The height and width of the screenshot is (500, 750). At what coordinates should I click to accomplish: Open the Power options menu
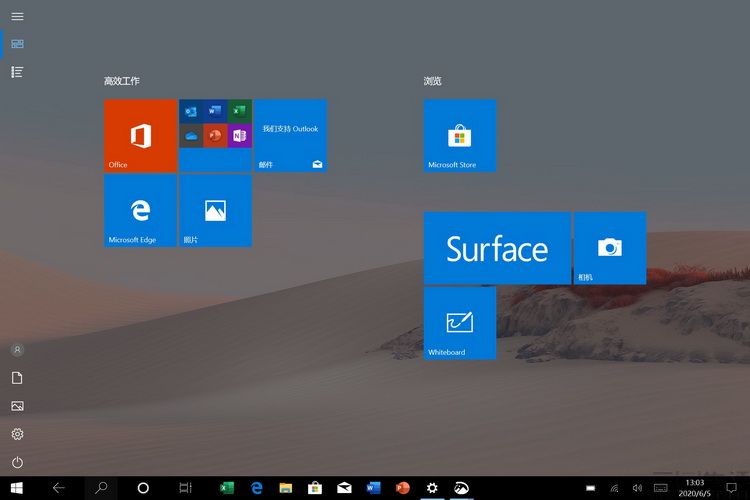(17, 462)
